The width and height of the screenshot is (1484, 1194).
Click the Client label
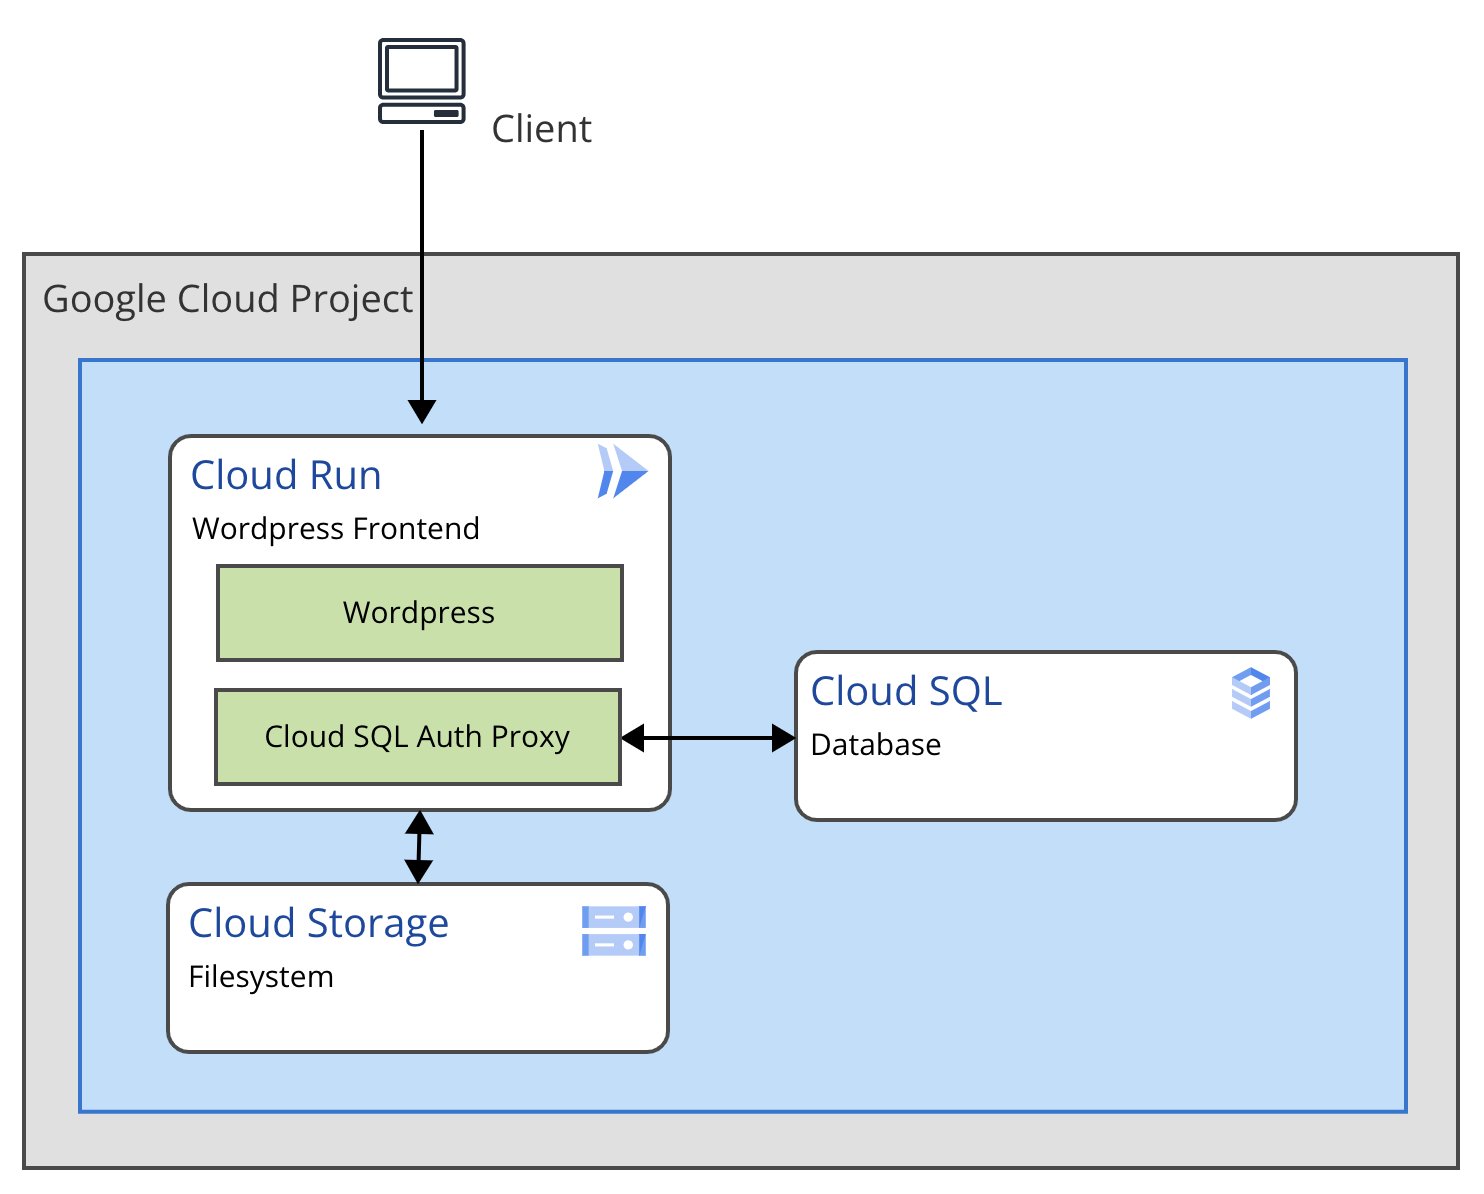(541, 129)
